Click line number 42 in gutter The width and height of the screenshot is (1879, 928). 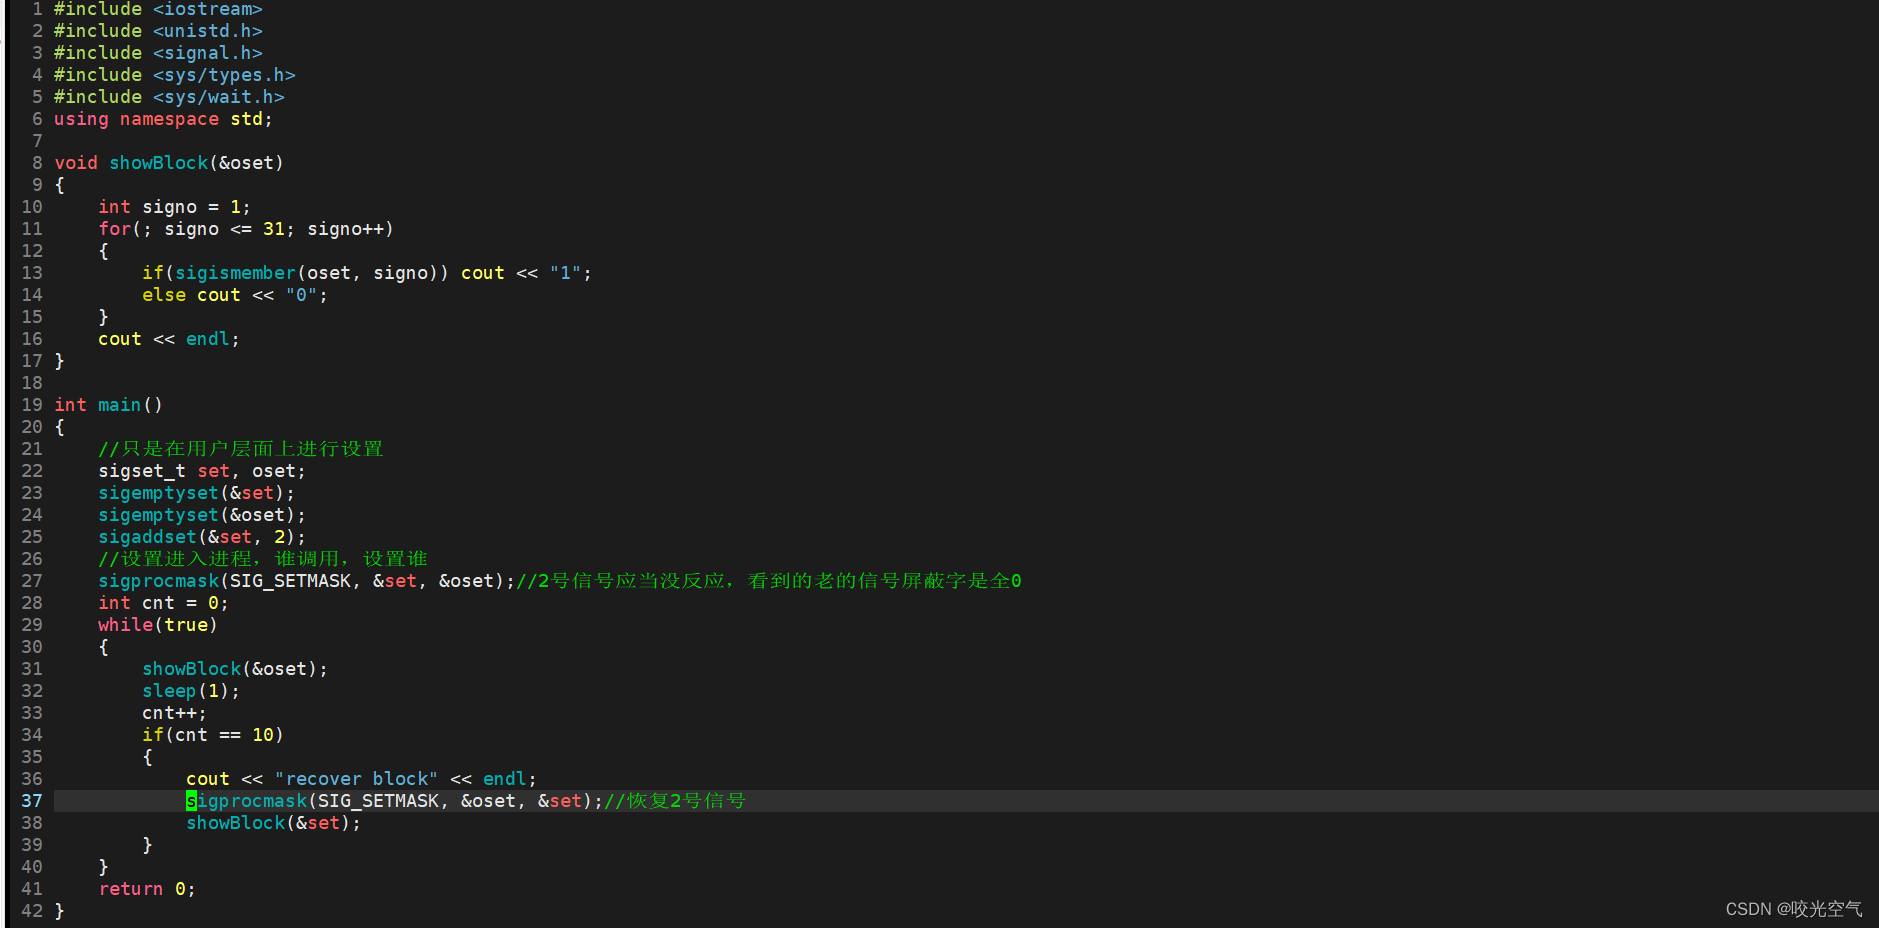point(32,911)
